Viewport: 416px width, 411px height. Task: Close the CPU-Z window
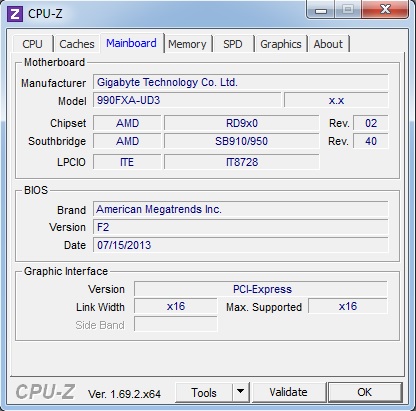(385, 9)
